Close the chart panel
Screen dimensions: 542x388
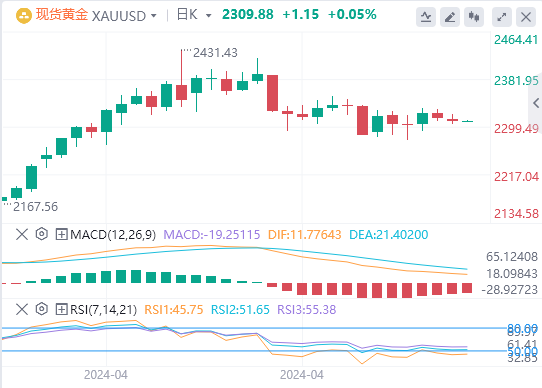click(526, 17)
